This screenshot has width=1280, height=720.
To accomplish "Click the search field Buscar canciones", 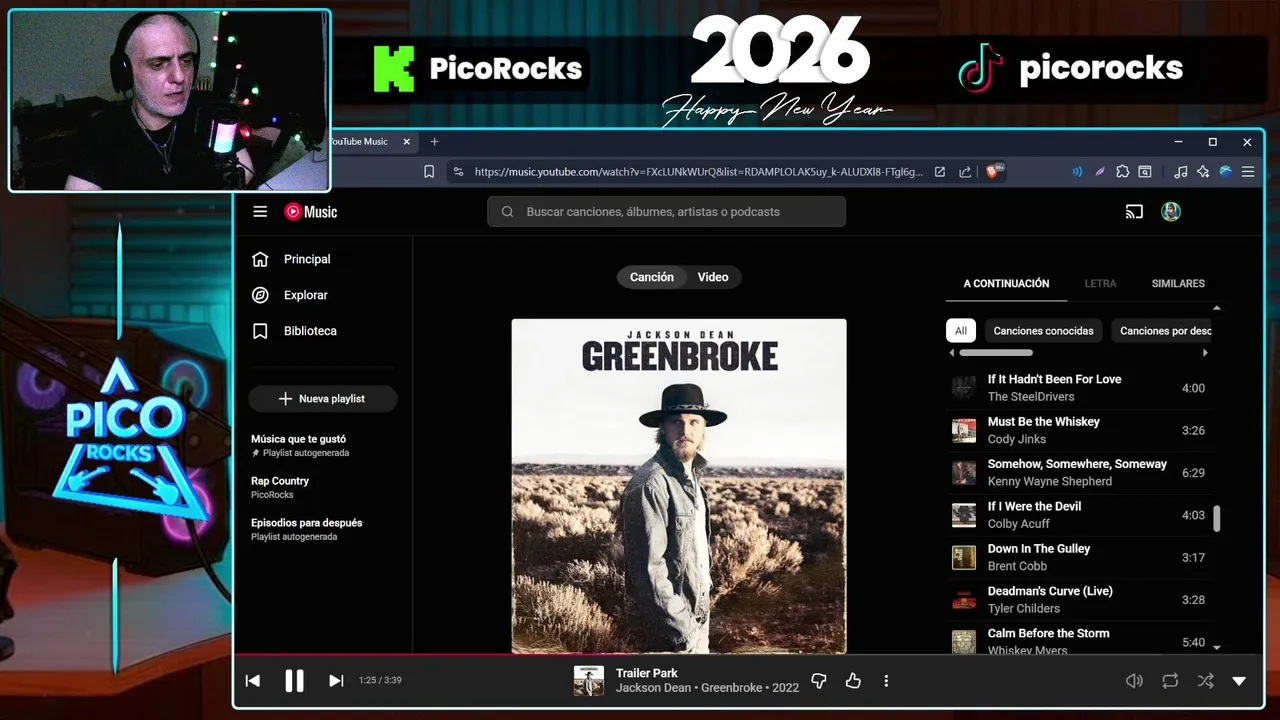I will pos(667,212).
